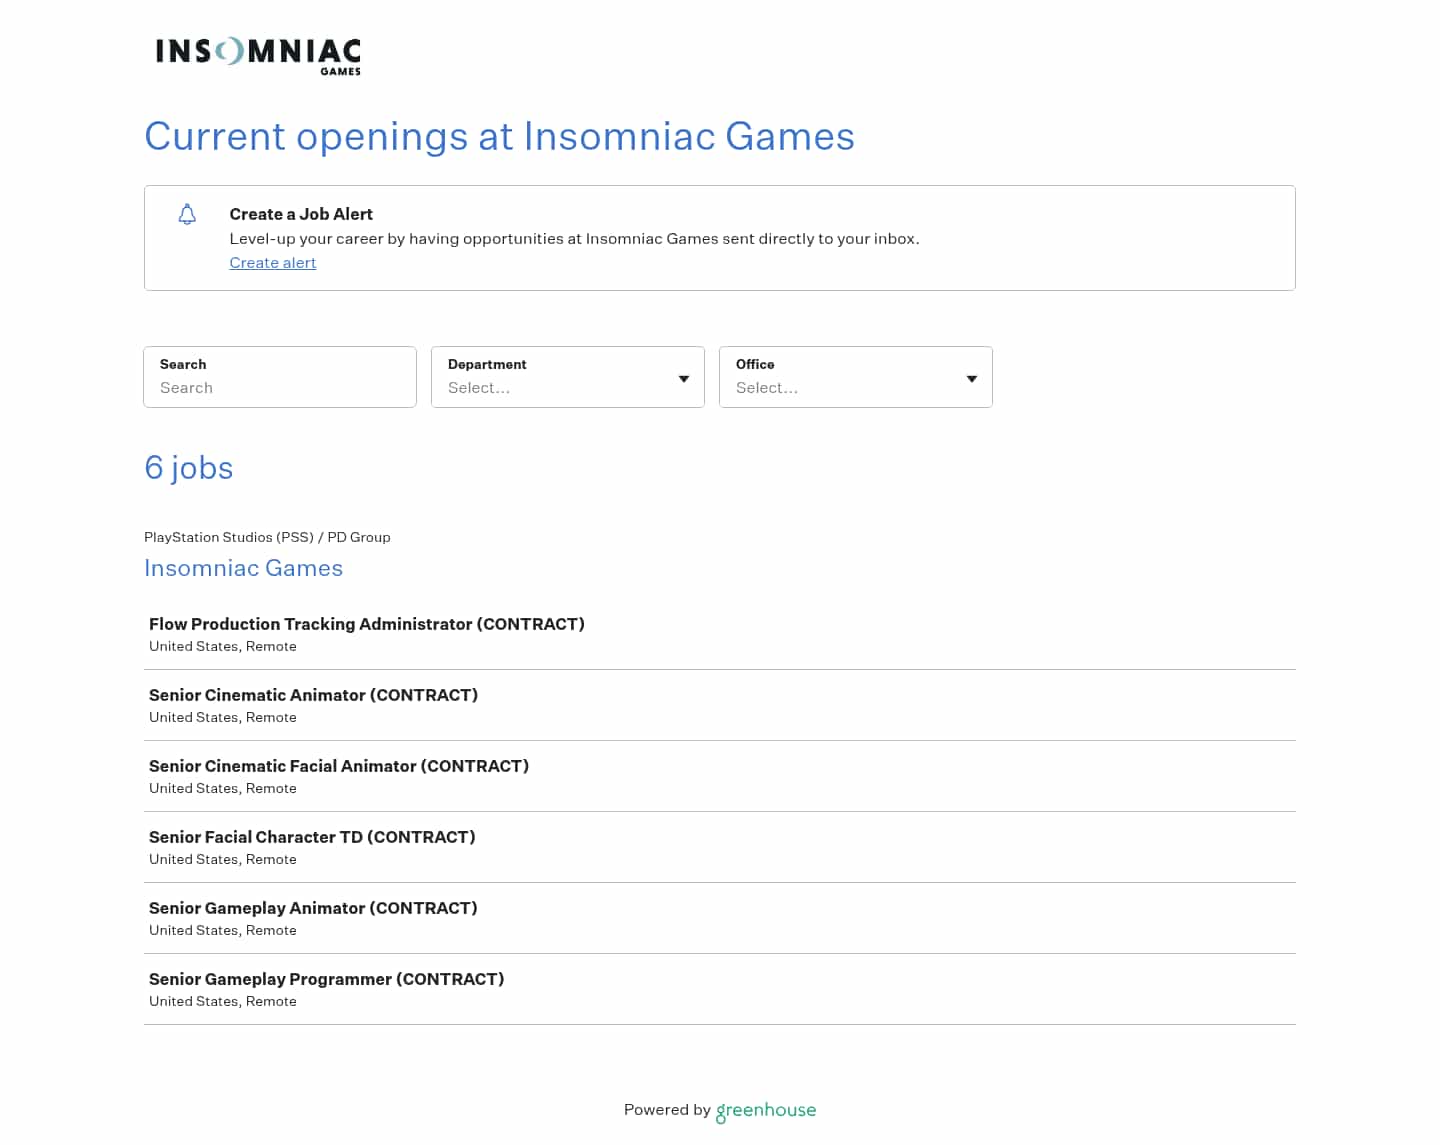Click the job alert bell icon
Viewport: 1440px width, 1145px height.
[x=187, y=214]
